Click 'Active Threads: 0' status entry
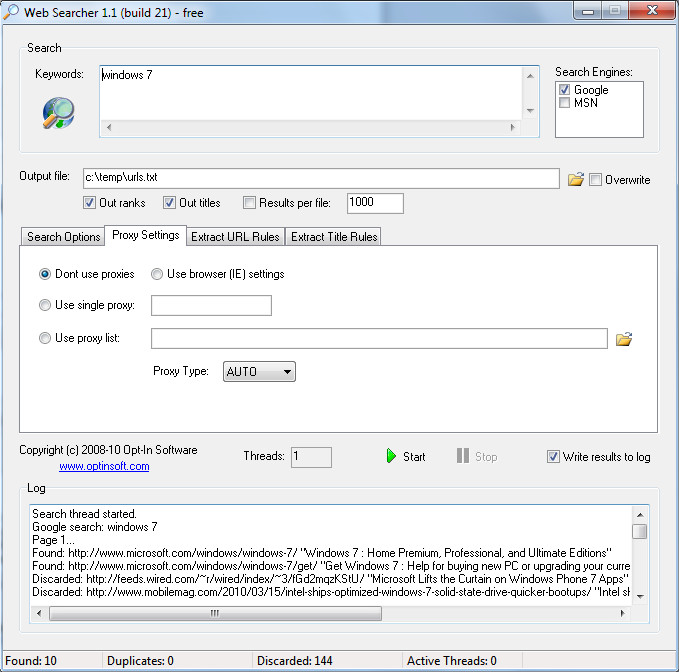The height and width of the screenshot is (672, 679). click(452, 661)
